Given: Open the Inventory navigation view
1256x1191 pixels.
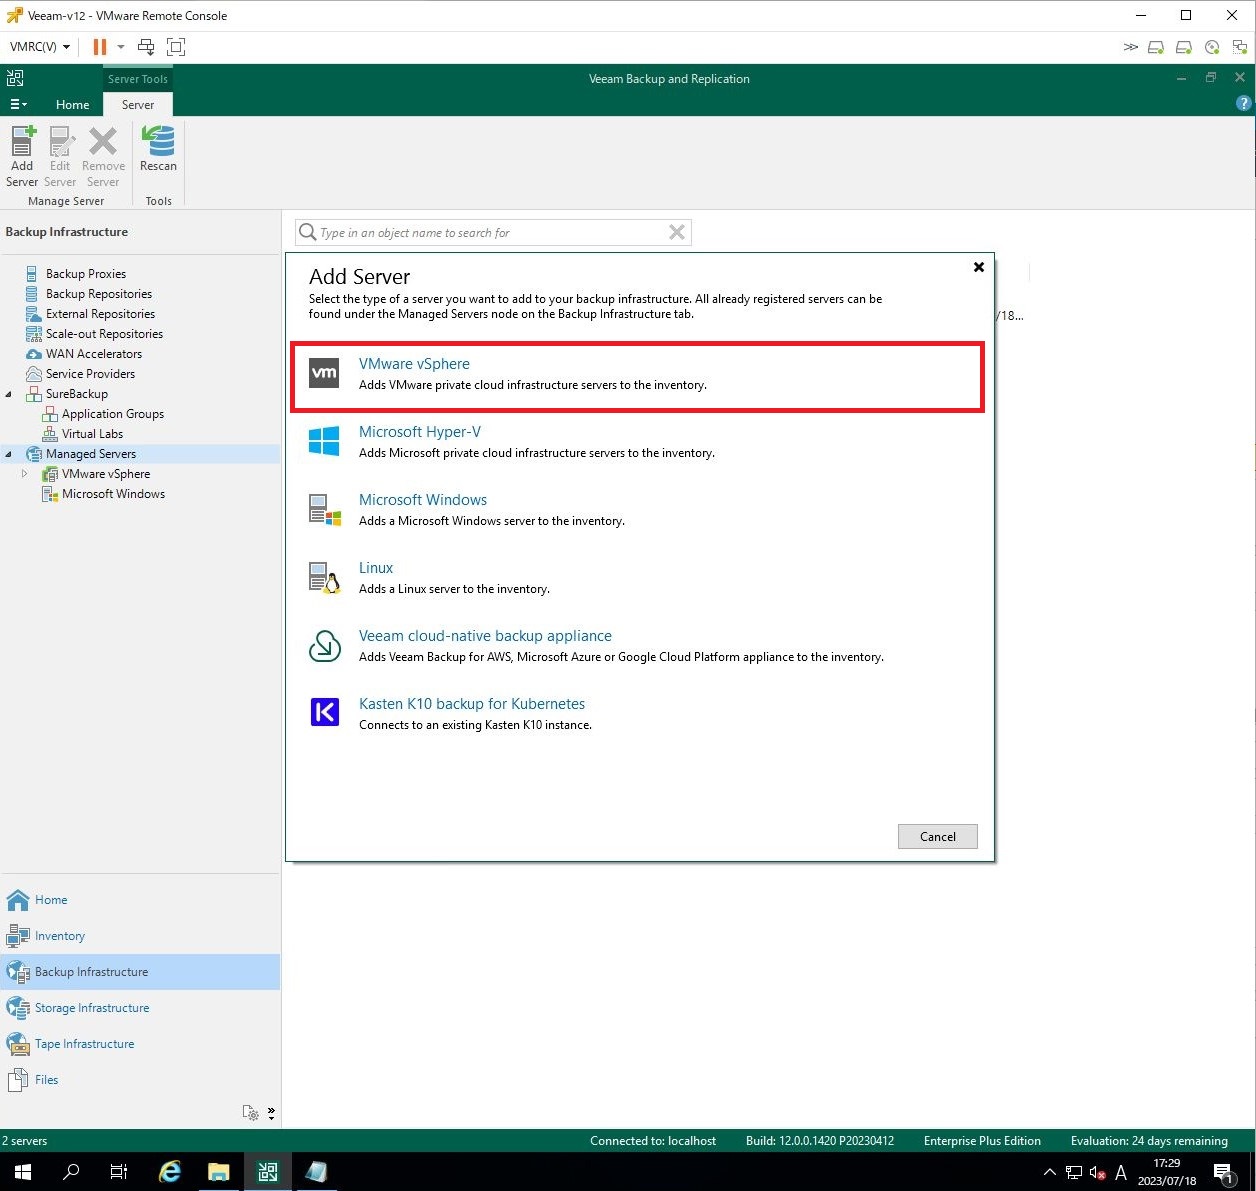Looking at the screenshot, I should [x=60, y=936].
